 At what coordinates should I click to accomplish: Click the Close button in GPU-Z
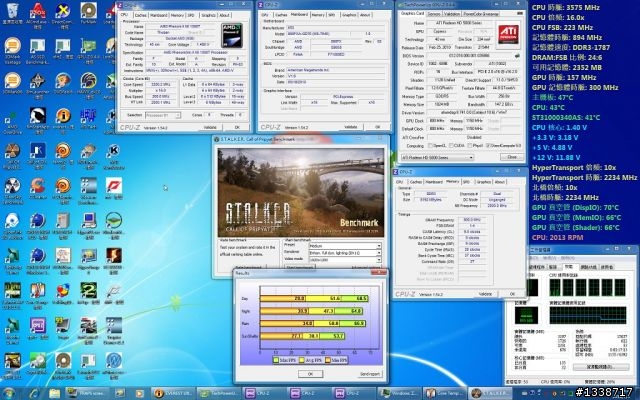click(x=511, y=157)
